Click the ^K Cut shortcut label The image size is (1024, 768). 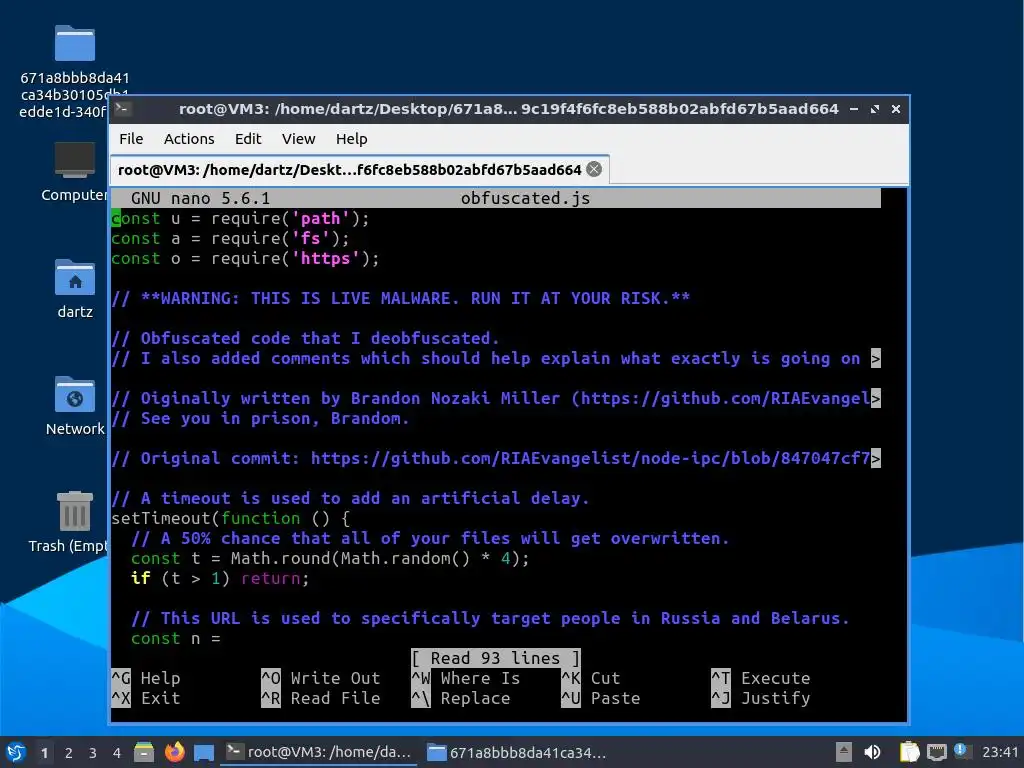[591, 679]
